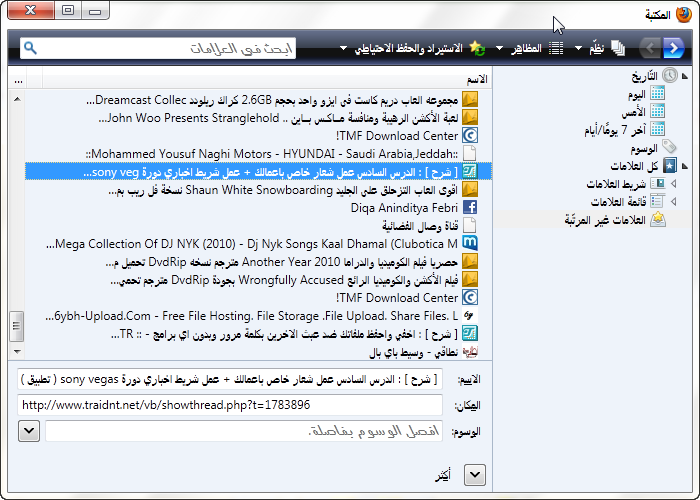
Task: Click the bookmark list scrollbar thumb
Action: click(x=17, y=326)
